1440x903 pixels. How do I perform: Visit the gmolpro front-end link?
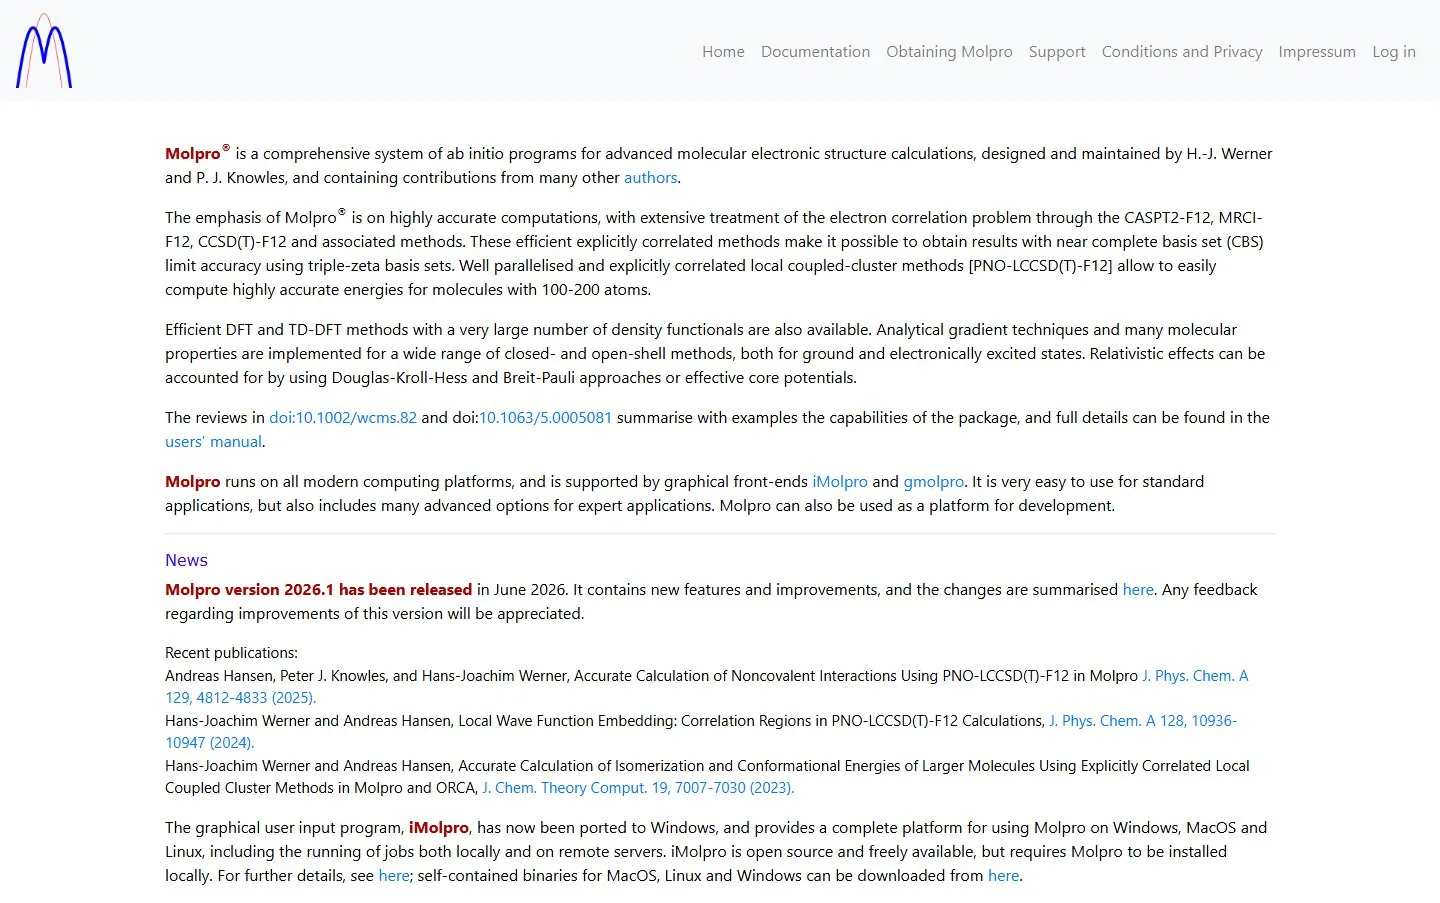(934, 482)
